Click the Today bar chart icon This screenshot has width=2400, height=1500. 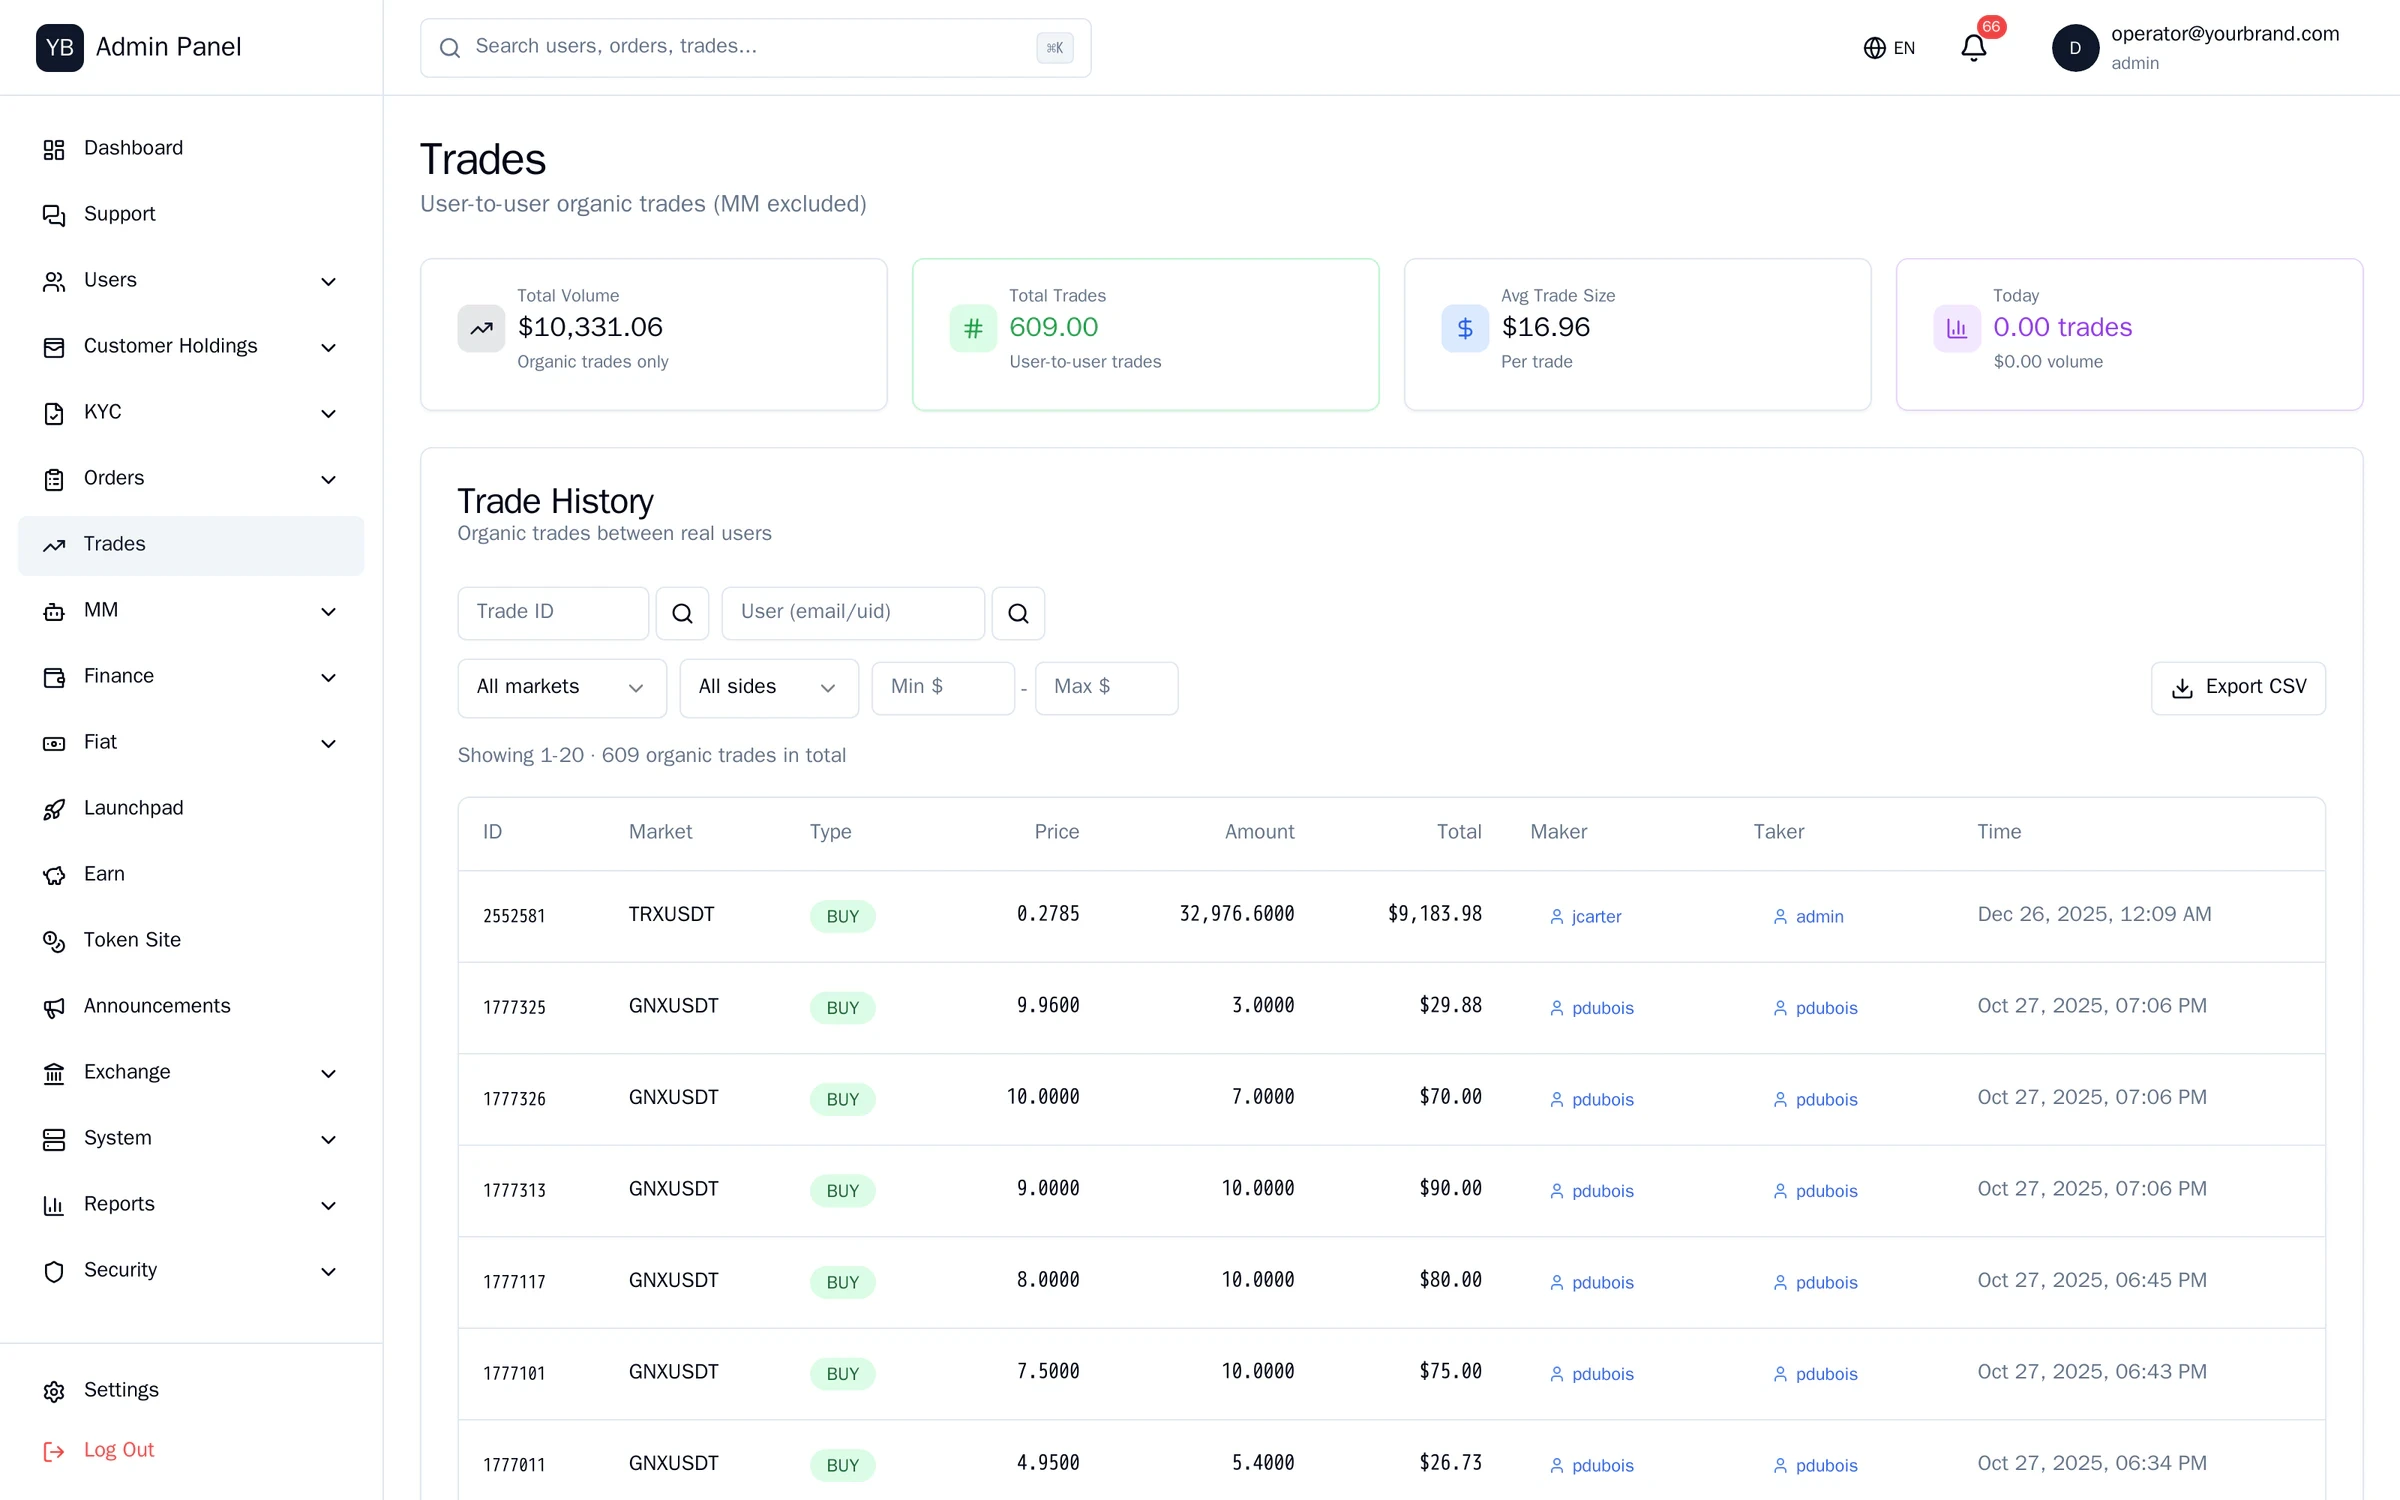[x=1957, y=328]
